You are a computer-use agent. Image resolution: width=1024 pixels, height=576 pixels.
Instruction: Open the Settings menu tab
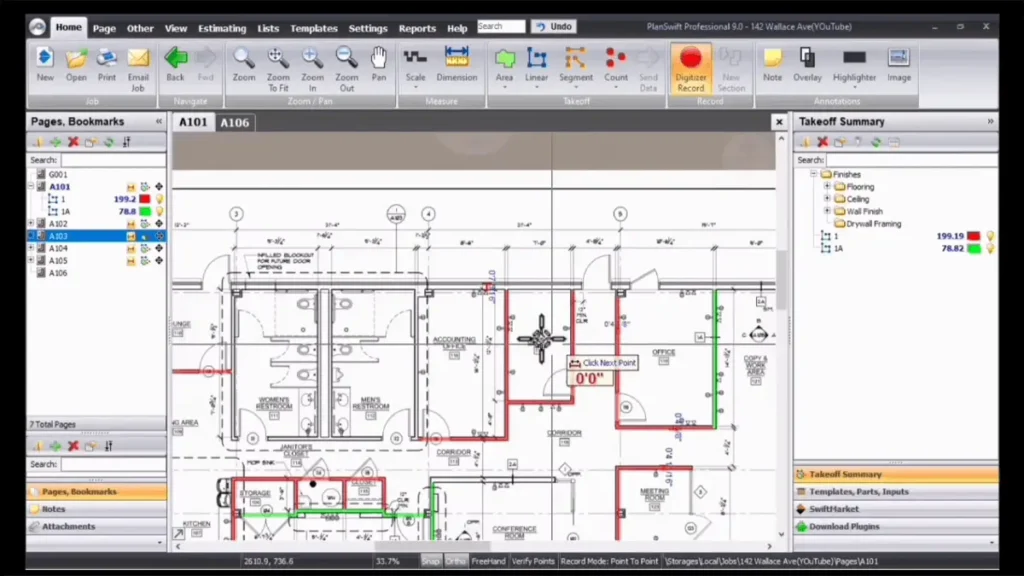368,28
